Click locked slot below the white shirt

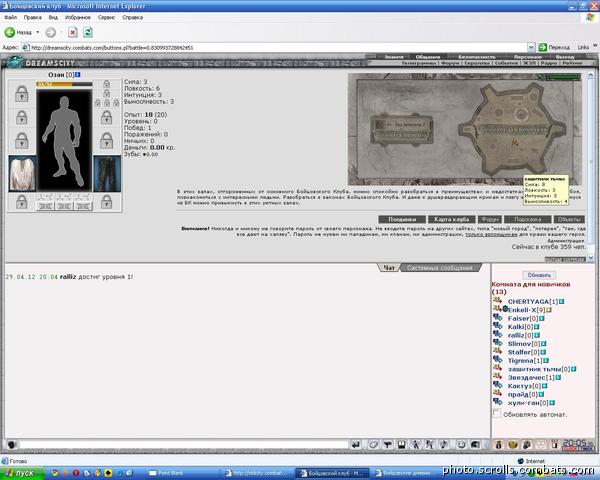click(x=22, y=202)
